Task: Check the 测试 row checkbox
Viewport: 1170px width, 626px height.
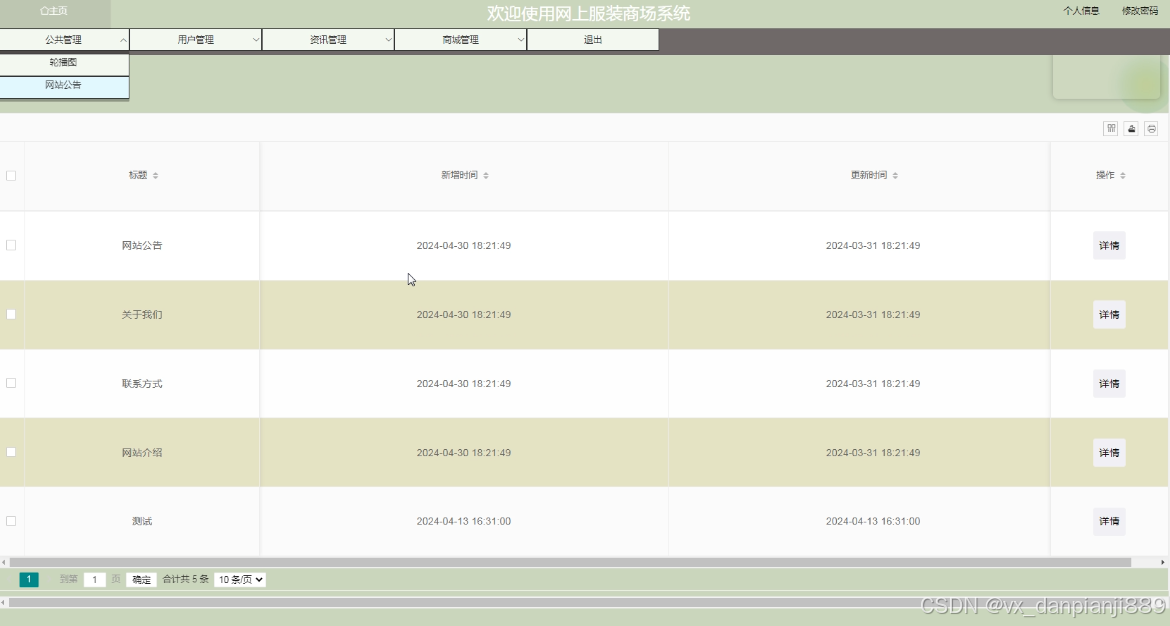Action: 11,521
